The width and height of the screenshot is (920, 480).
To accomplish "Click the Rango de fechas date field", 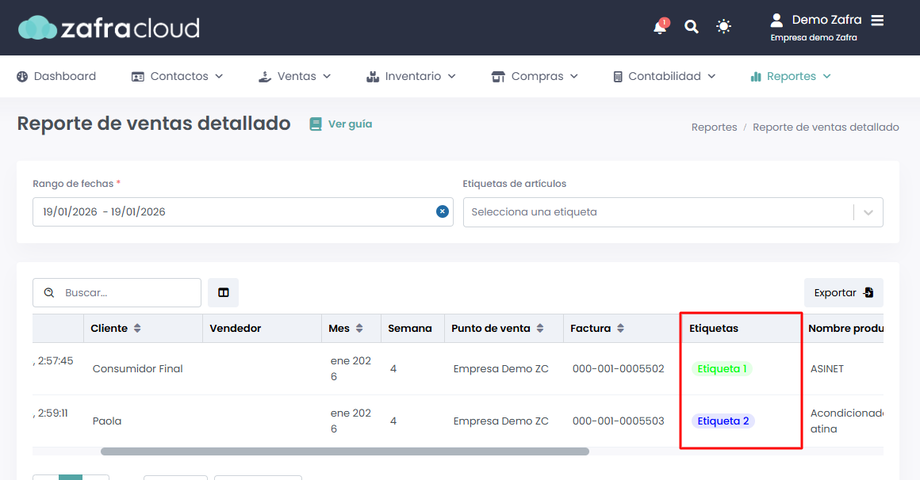I will tap(243, 212).
